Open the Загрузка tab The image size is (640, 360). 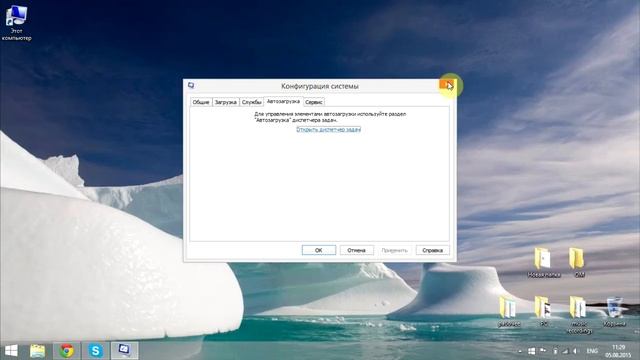point(225,102)
